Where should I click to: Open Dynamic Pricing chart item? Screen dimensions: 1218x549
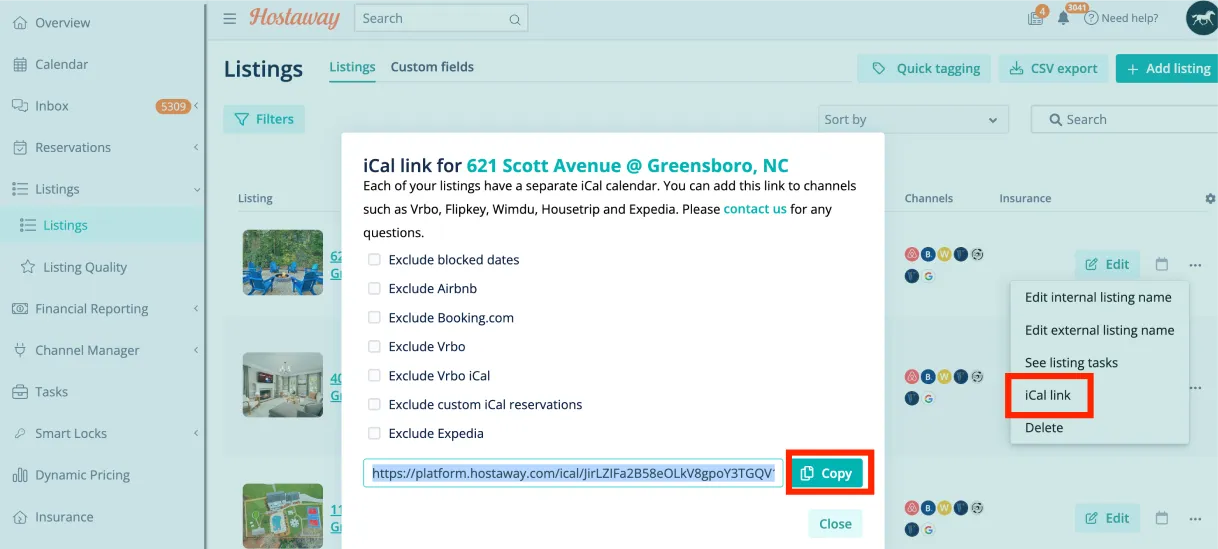pos(71,475)
